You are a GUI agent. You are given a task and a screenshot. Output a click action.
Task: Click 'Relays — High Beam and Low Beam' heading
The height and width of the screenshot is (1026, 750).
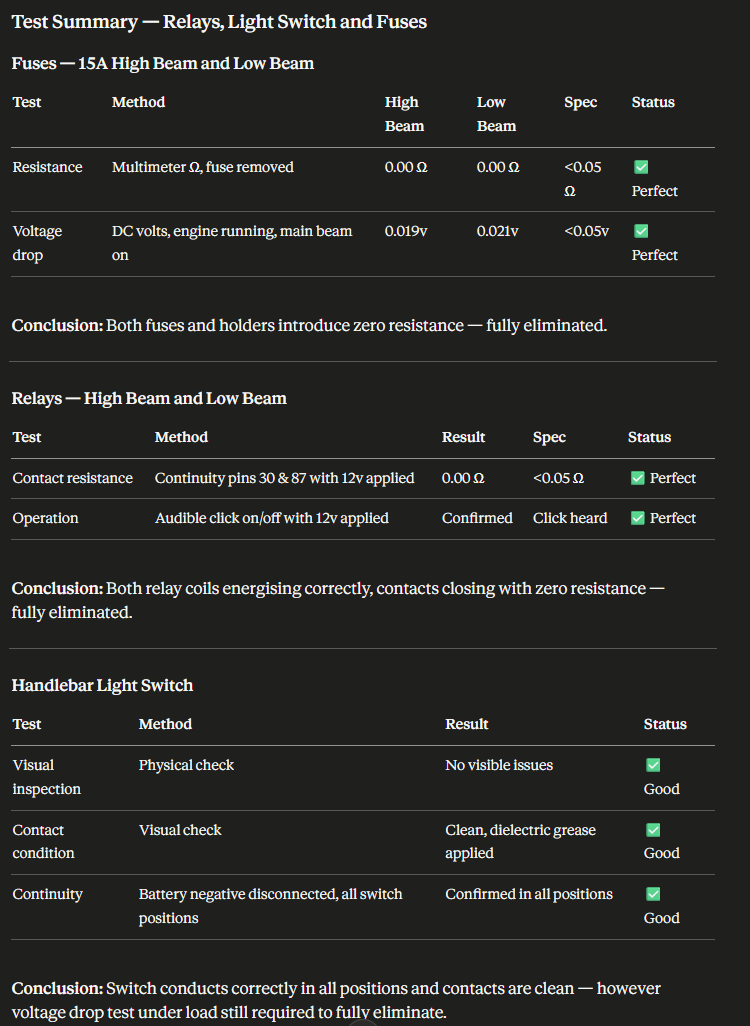tap(149, 398)
